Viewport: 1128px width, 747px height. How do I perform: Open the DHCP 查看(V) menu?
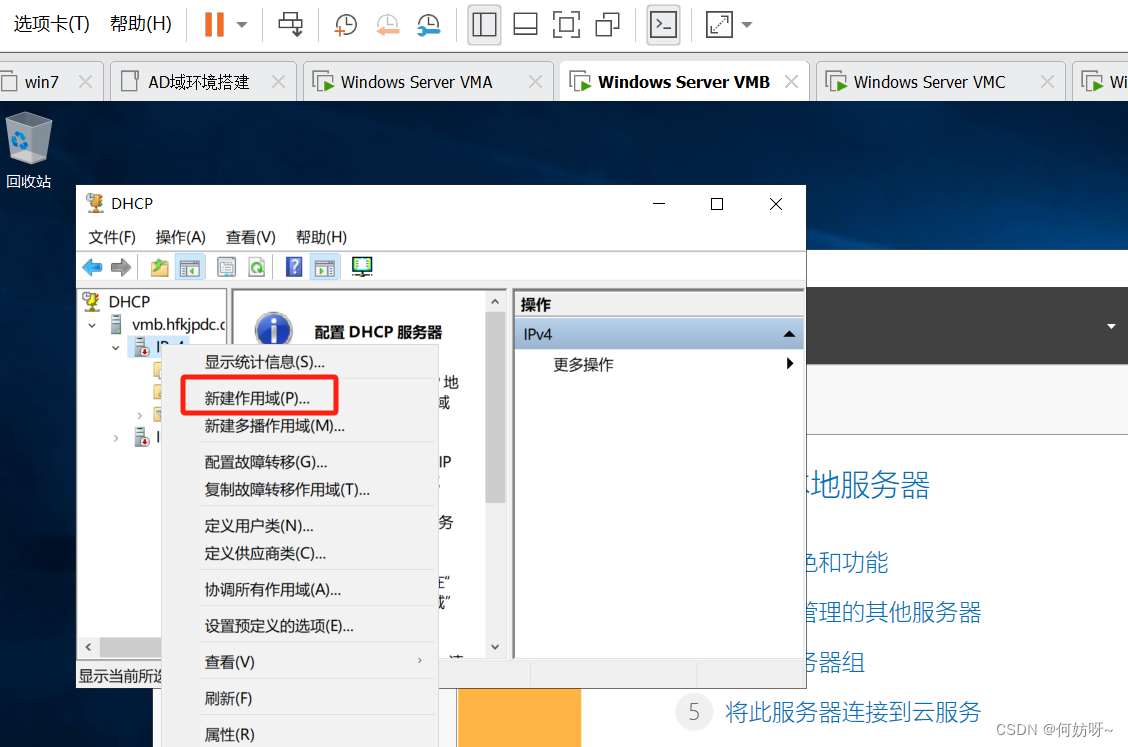click(250, 237)
